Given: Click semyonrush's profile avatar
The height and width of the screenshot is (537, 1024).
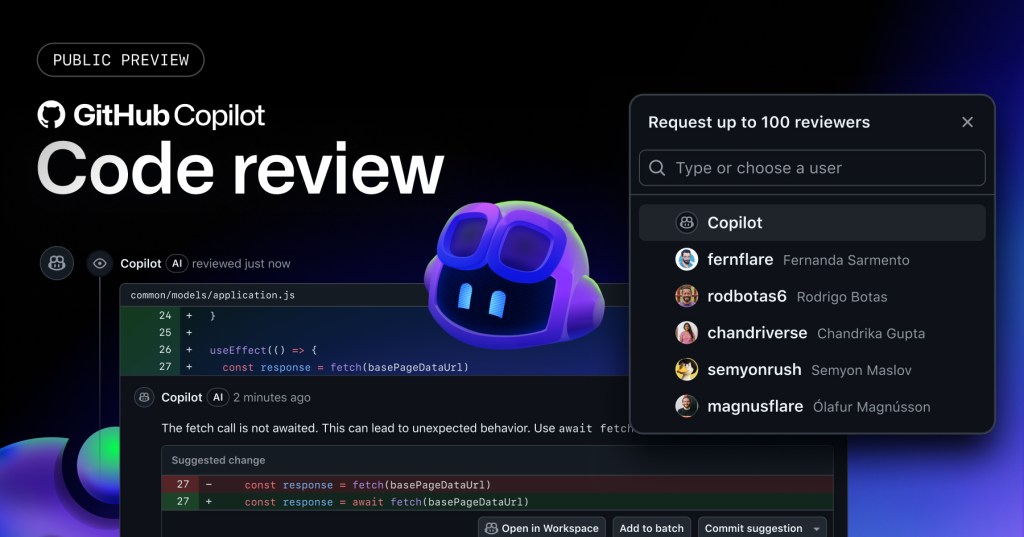Looking at the screenshot, I should [686, 370].
